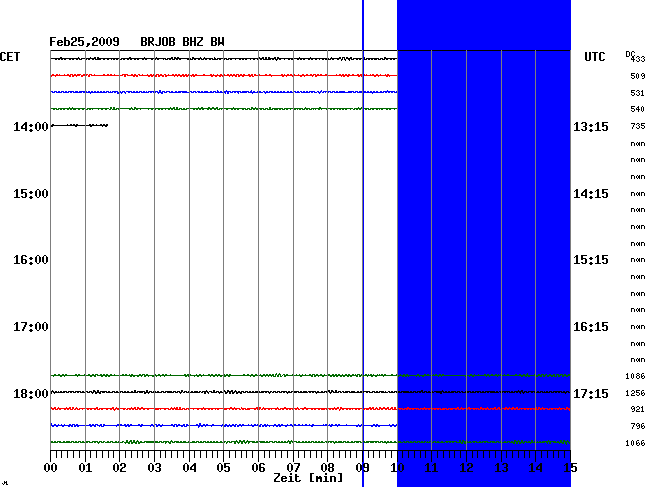Select the 16:00 CET time label
The width and height of the screenshot is (650, 494).
click(31, 260)
